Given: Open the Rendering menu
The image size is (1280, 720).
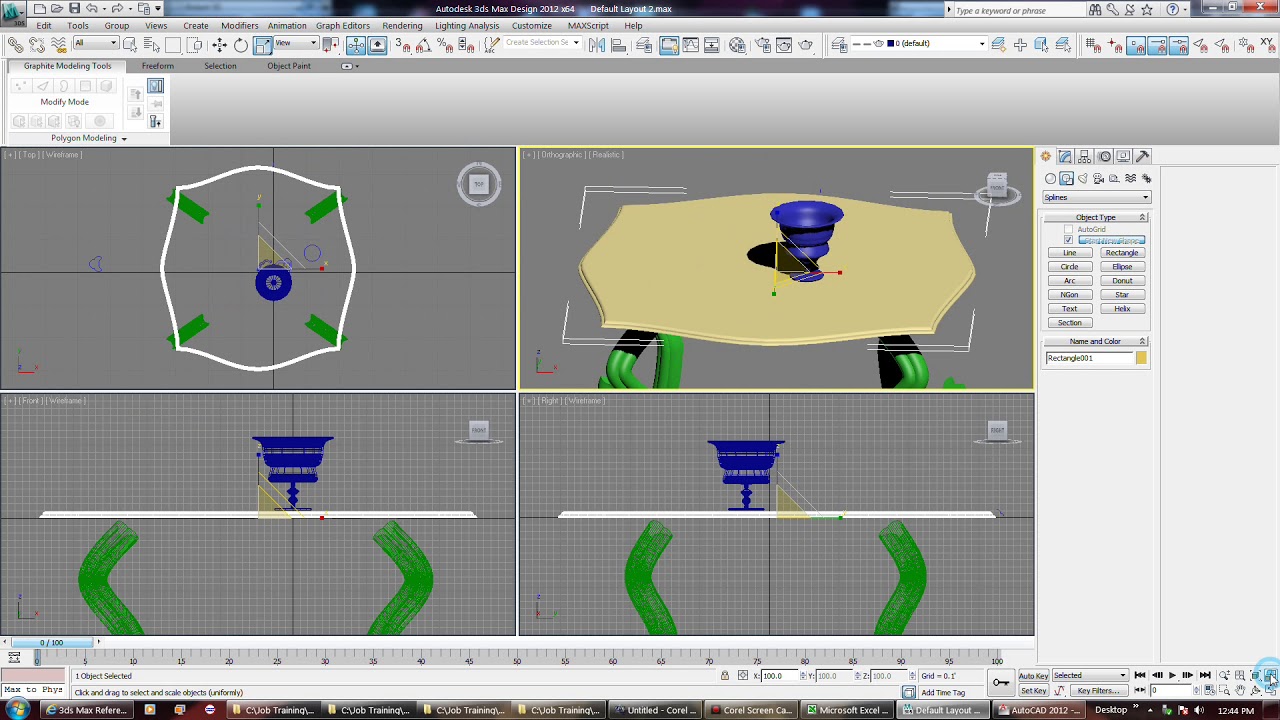Looking at the screenshot, I should click(x=402, y=25).
